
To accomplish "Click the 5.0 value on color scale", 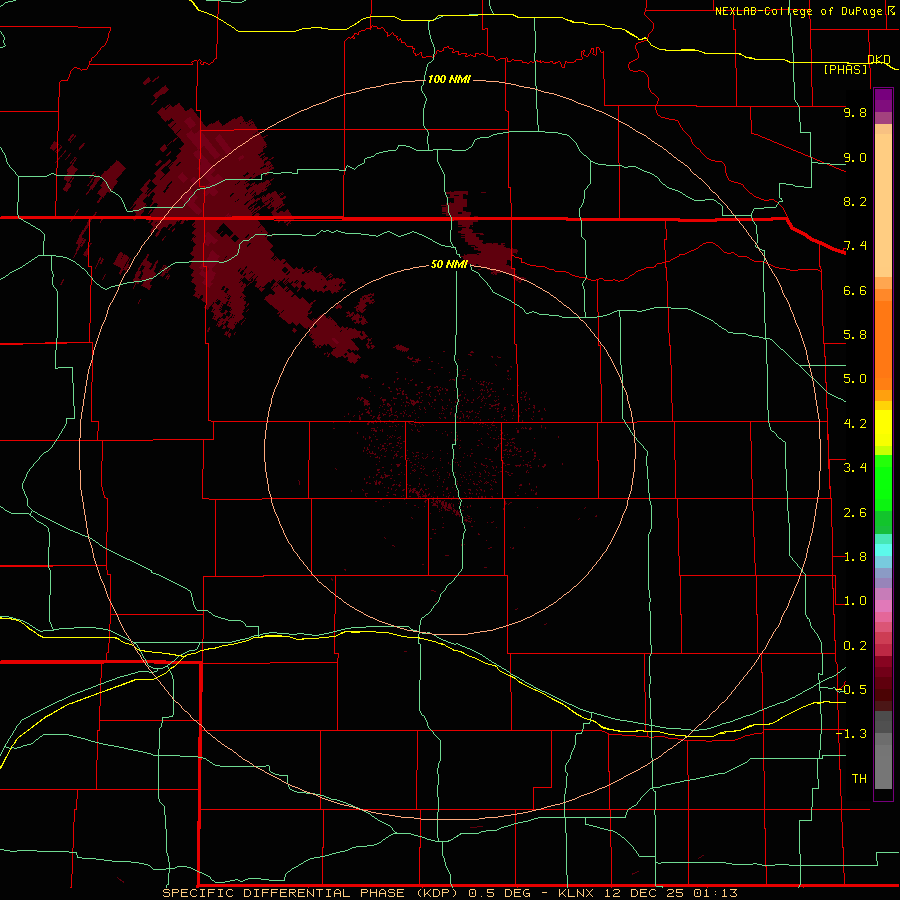I will [x=855, y=379].
